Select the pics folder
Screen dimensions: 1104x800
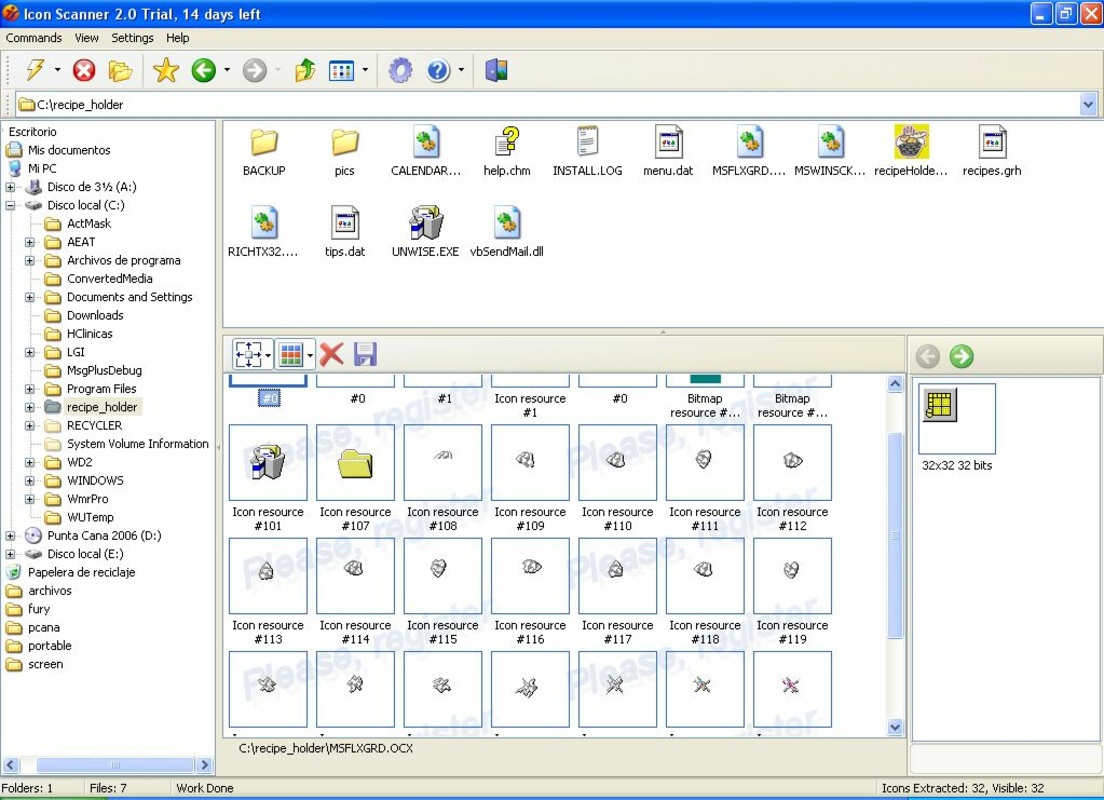tap(345, 151)
